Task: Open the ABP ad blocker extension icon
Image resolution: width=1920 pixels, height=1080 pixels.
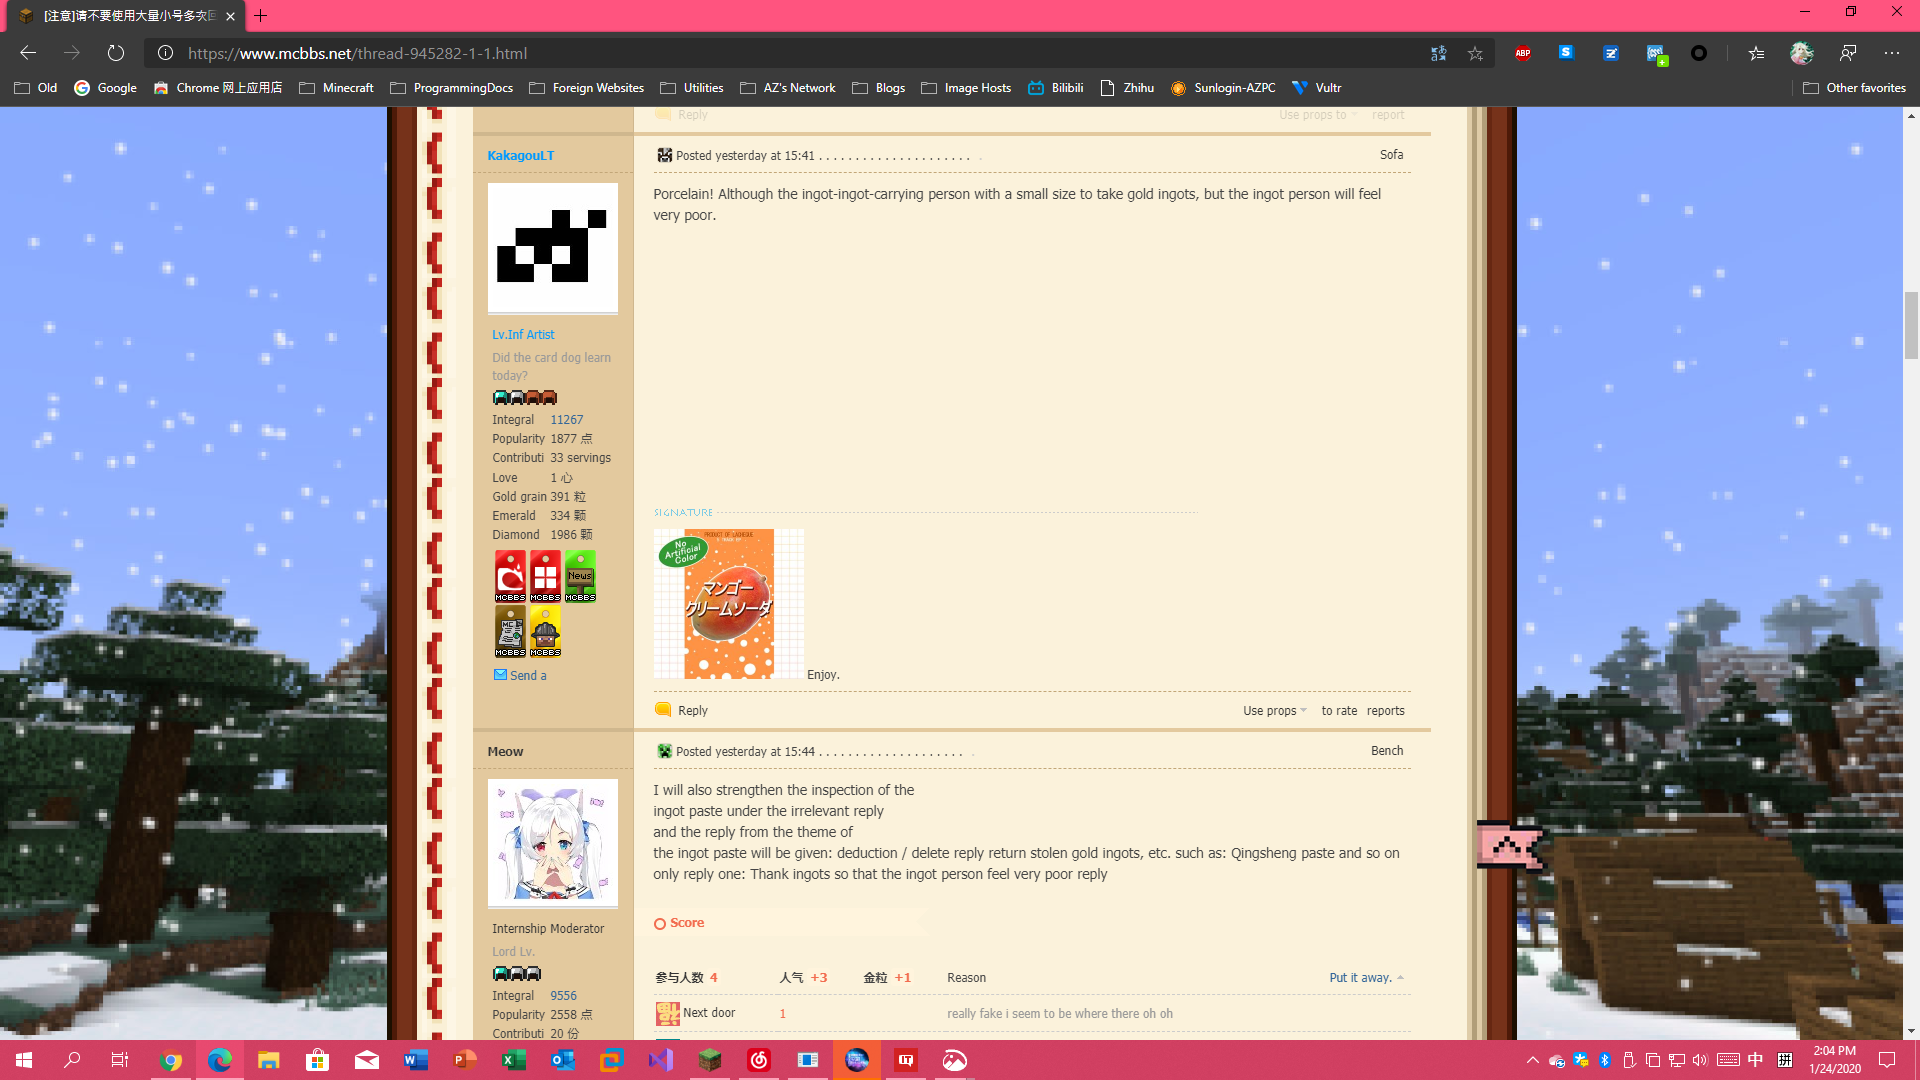Action: 1523,53
